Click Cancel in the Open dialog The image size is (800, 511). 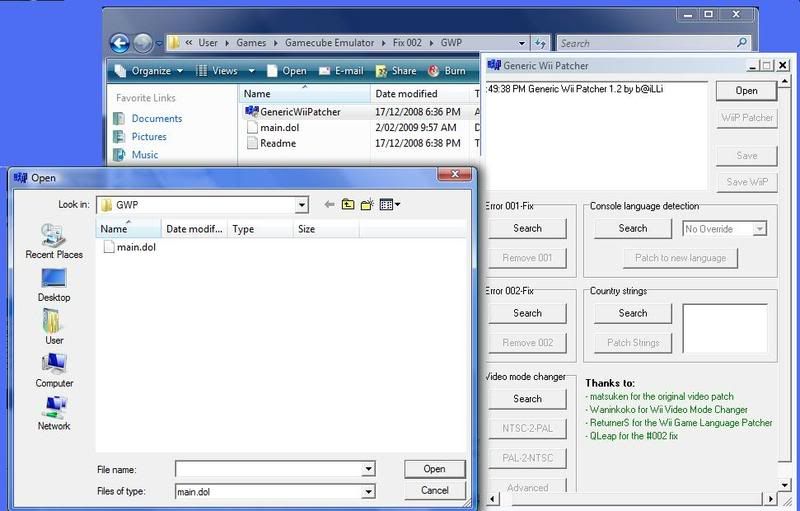[x=435, y=491]
